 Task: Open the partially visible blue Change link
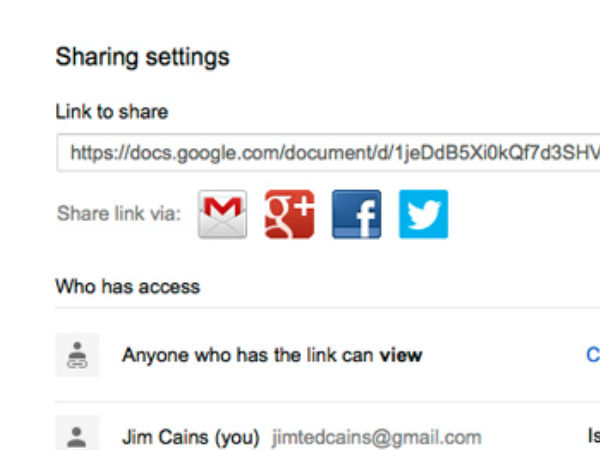[592, 354]
